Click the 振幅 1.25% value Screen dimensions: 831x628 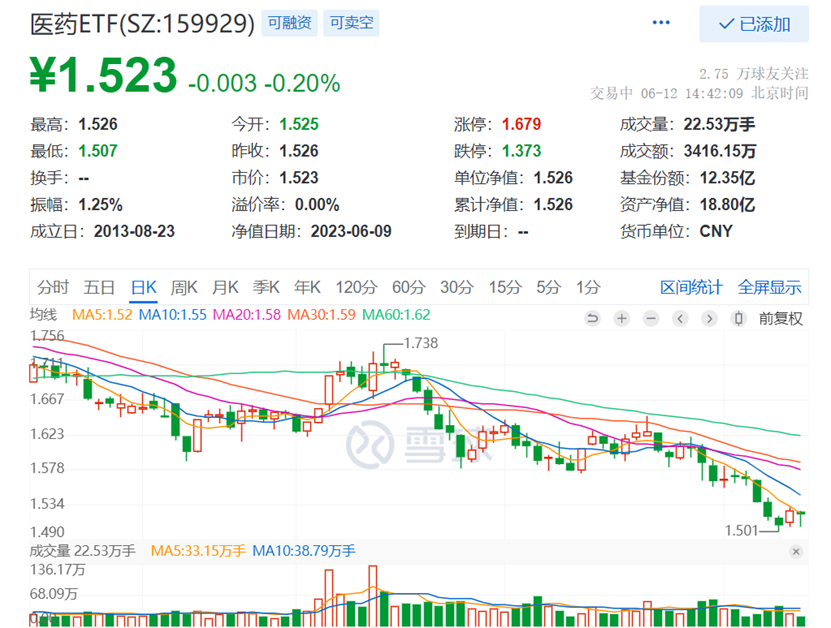click(100, 205)
